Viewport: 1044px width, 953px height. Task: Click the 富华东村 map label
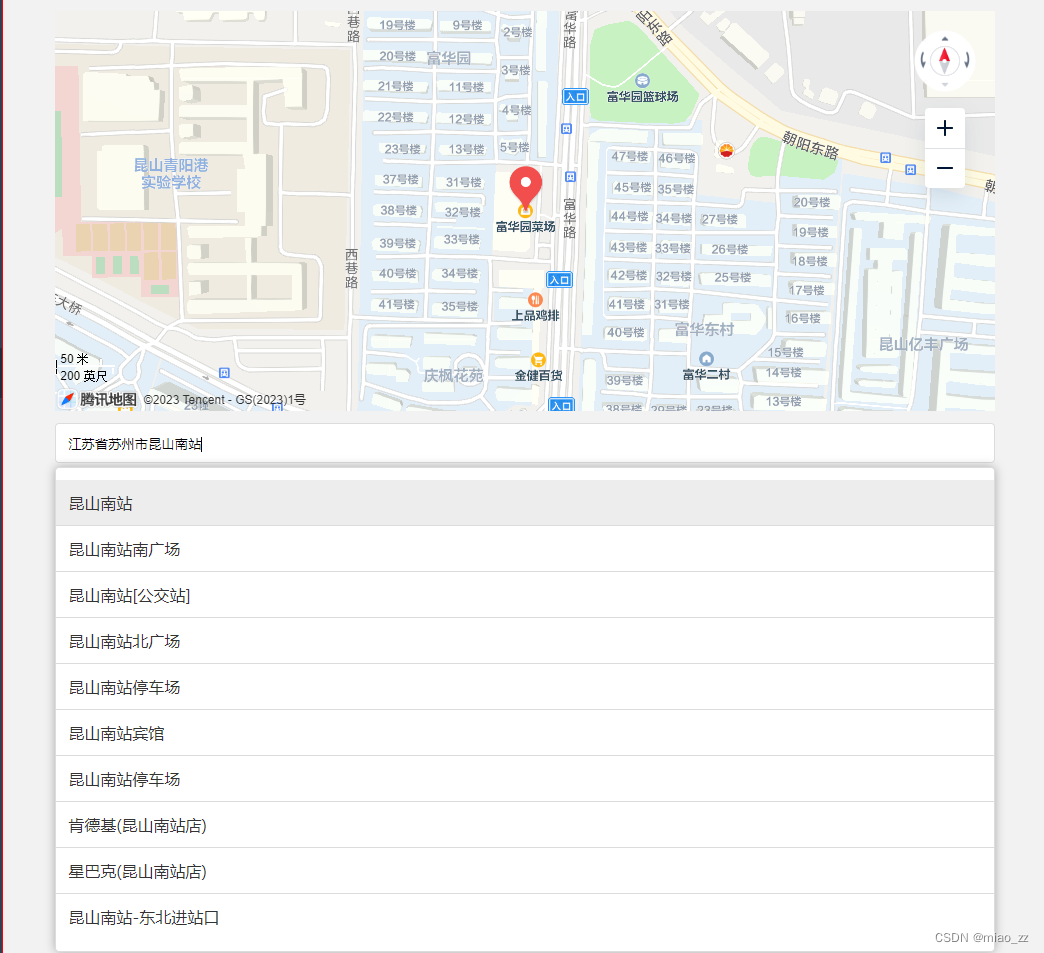coord(704,330)
